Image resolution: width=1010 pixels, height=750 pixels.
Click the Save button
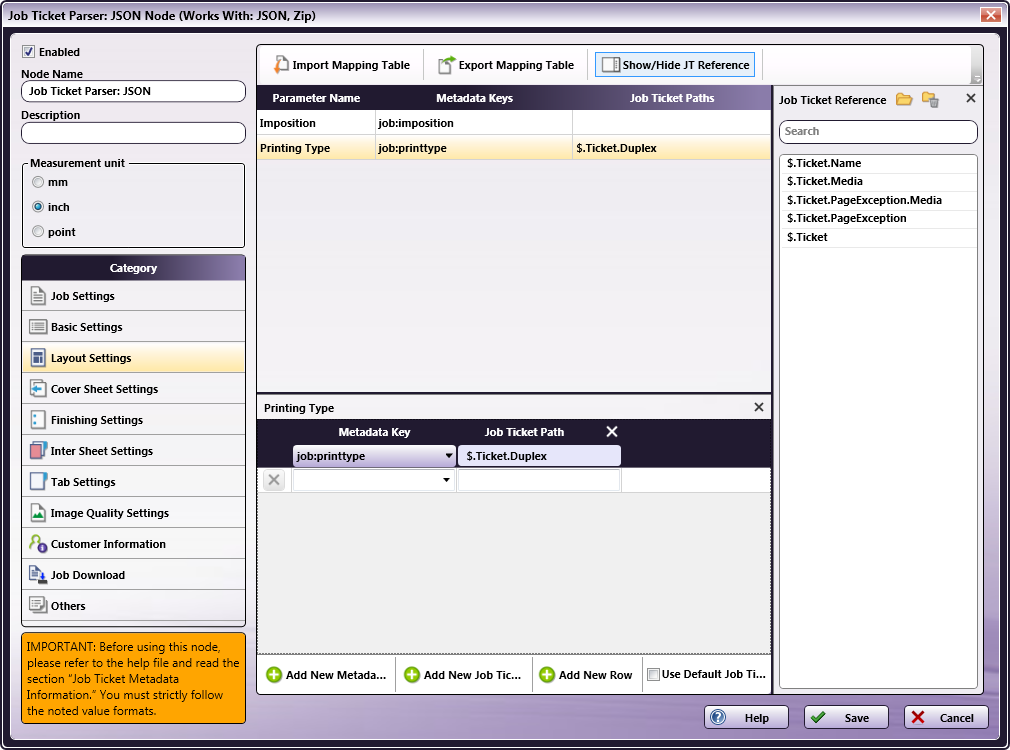pyautogui.click(x=844, y=717)
